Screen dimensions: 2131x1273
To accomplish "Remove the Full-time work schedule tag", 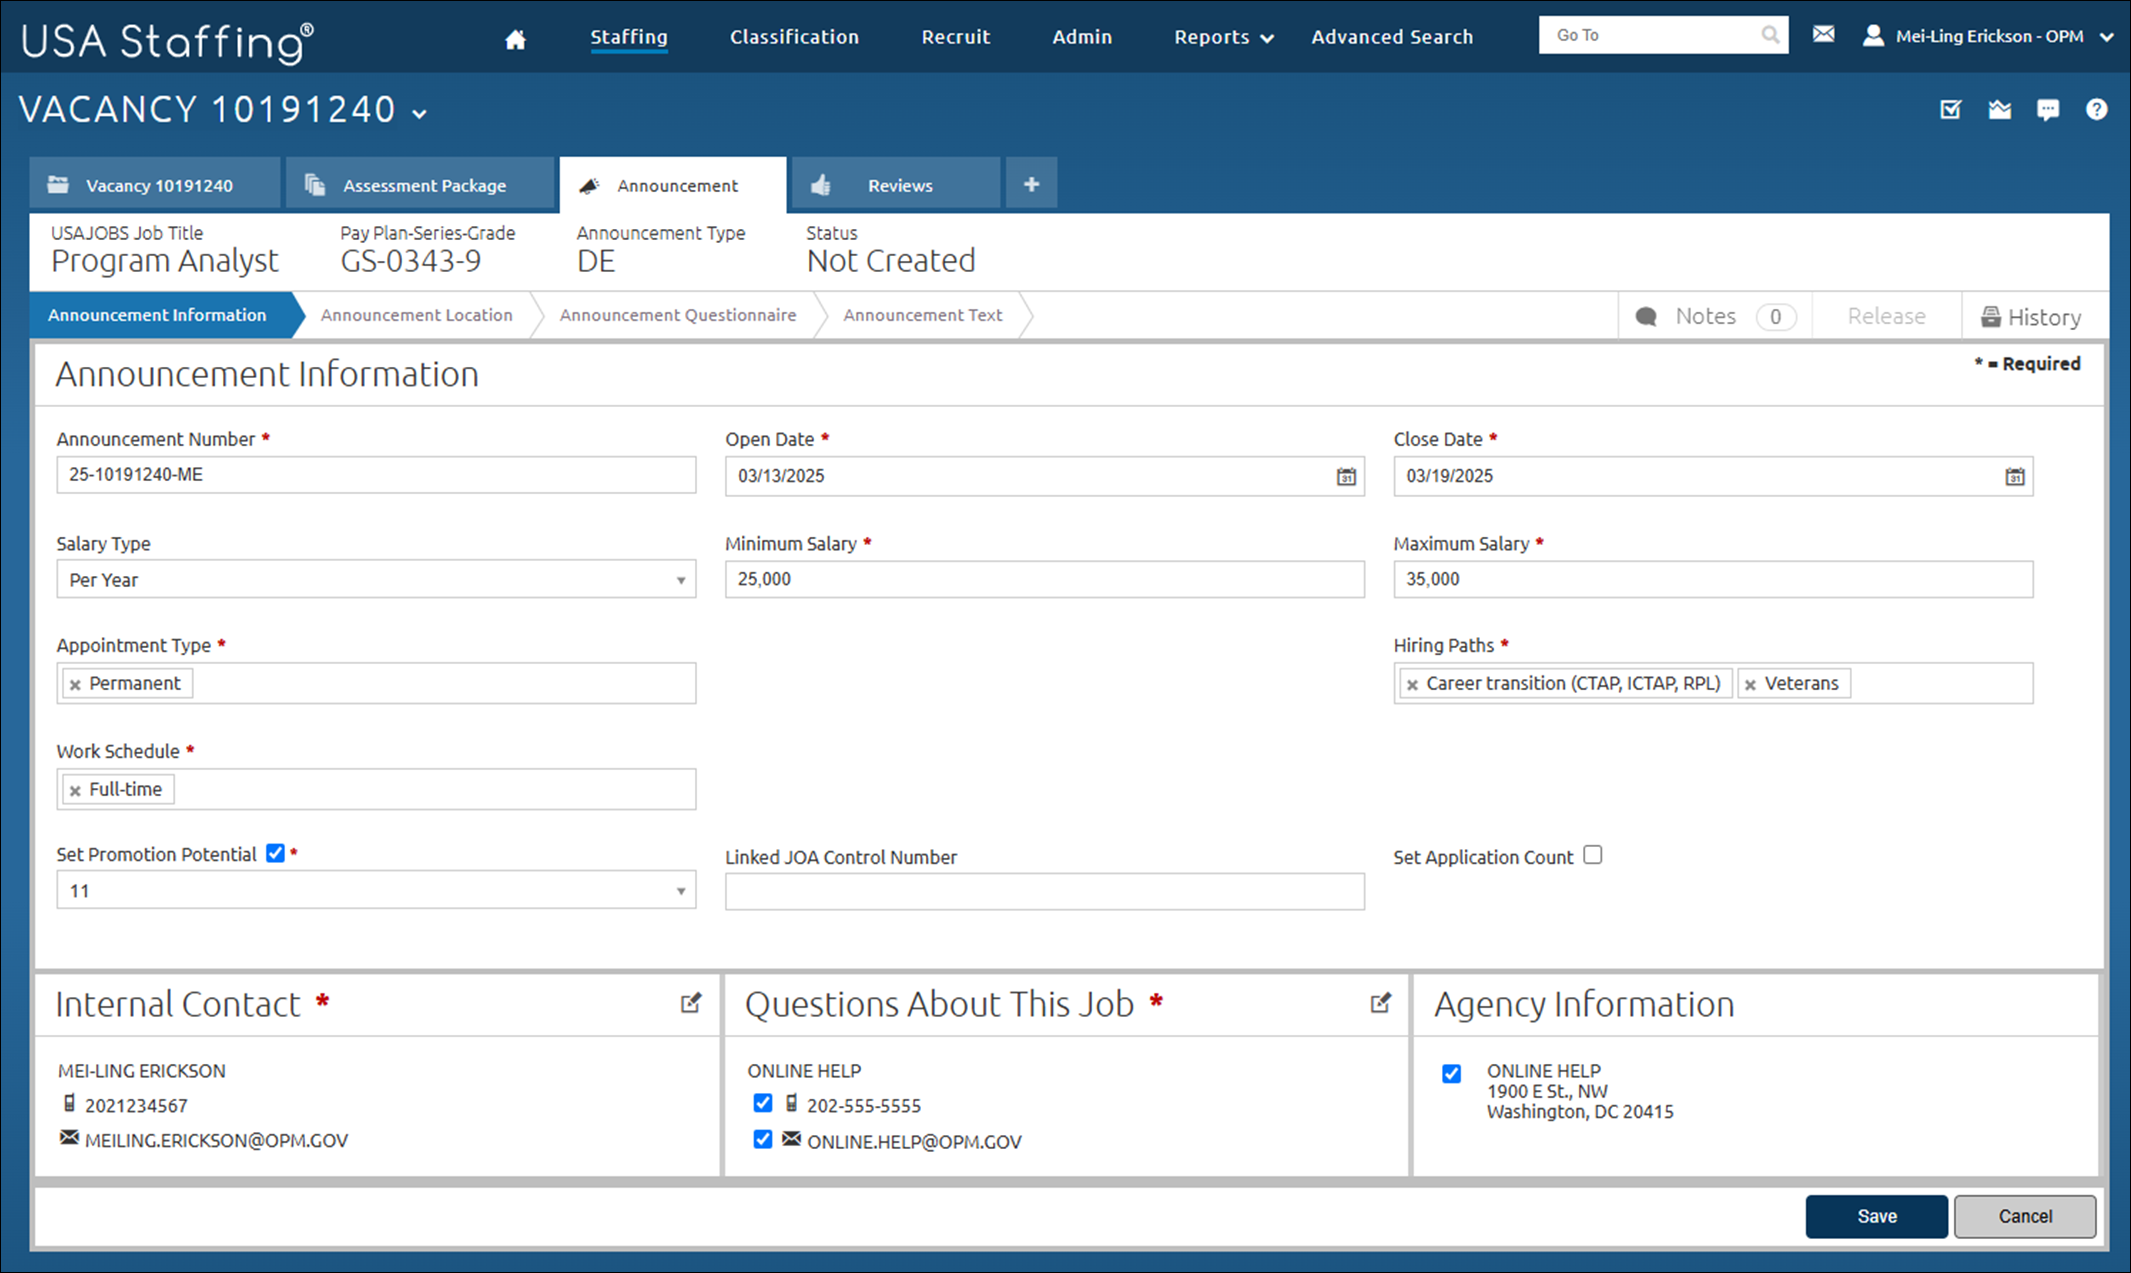I will [x=75, y=790].
